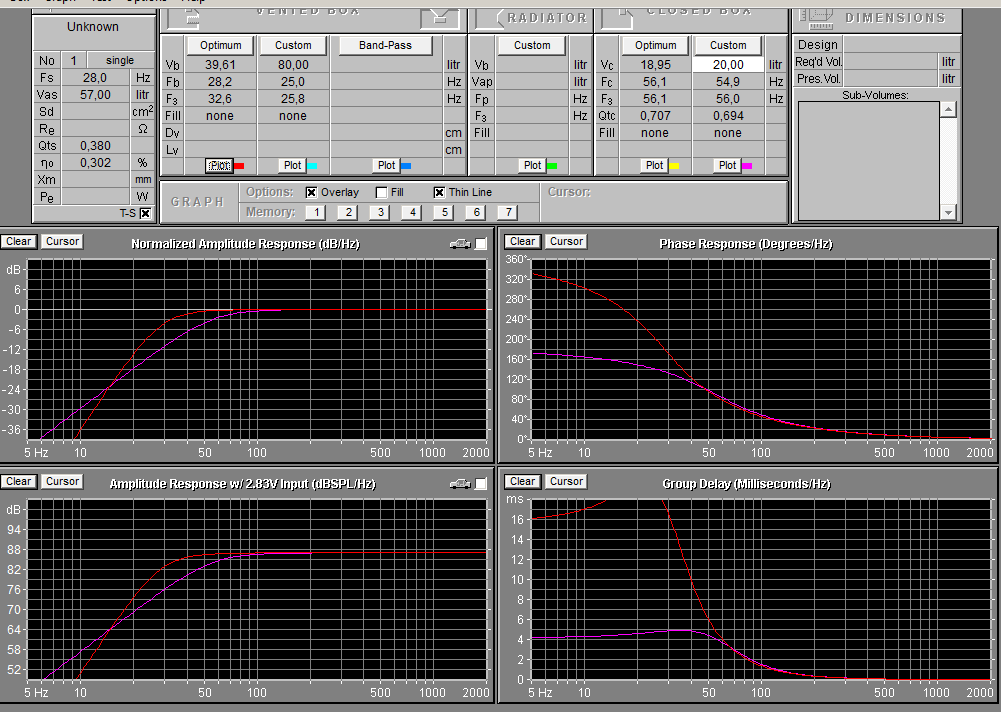Select graph Memory slot 1

pos(316,212)
